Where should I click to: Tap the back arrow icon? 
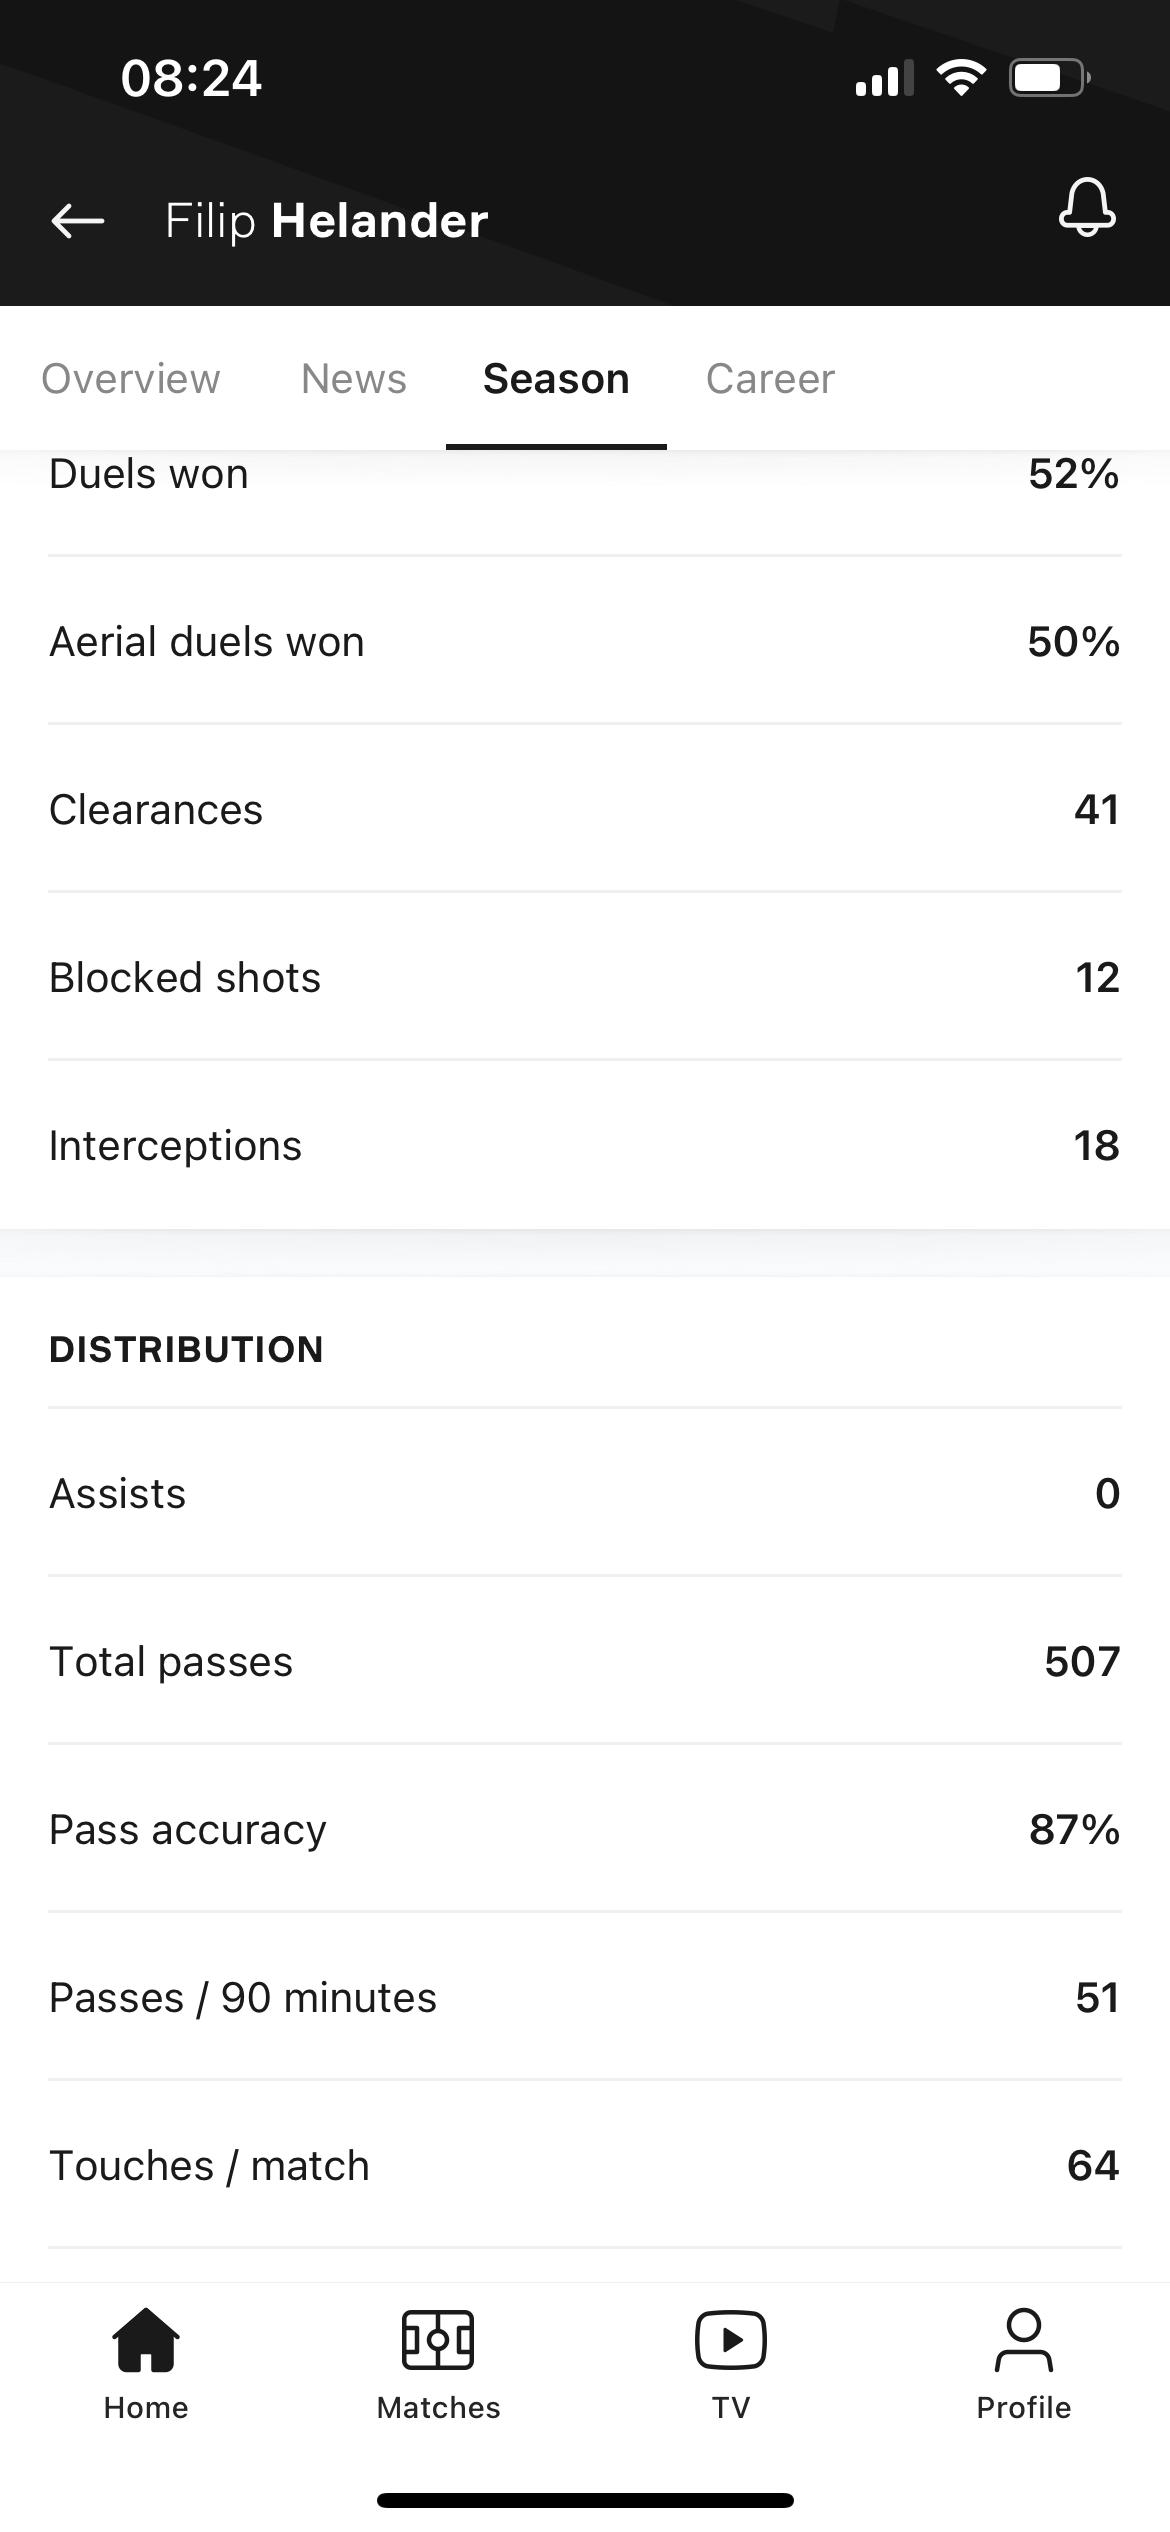(x=78, y=221)
